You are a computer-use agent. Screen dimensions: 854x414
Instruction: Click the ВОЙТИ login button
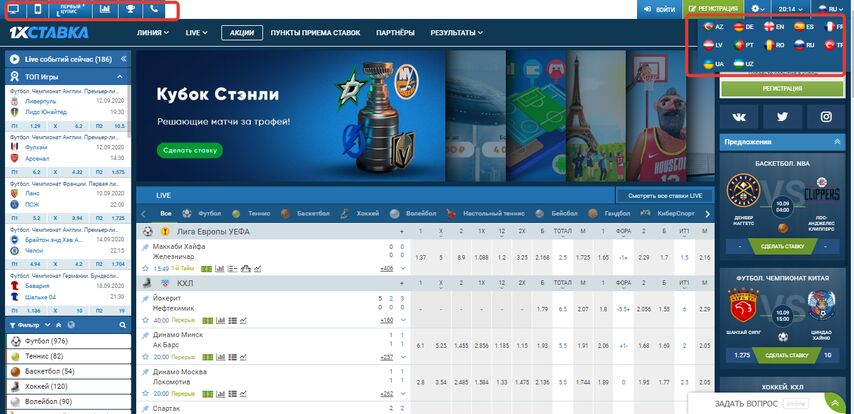point(660,9)
